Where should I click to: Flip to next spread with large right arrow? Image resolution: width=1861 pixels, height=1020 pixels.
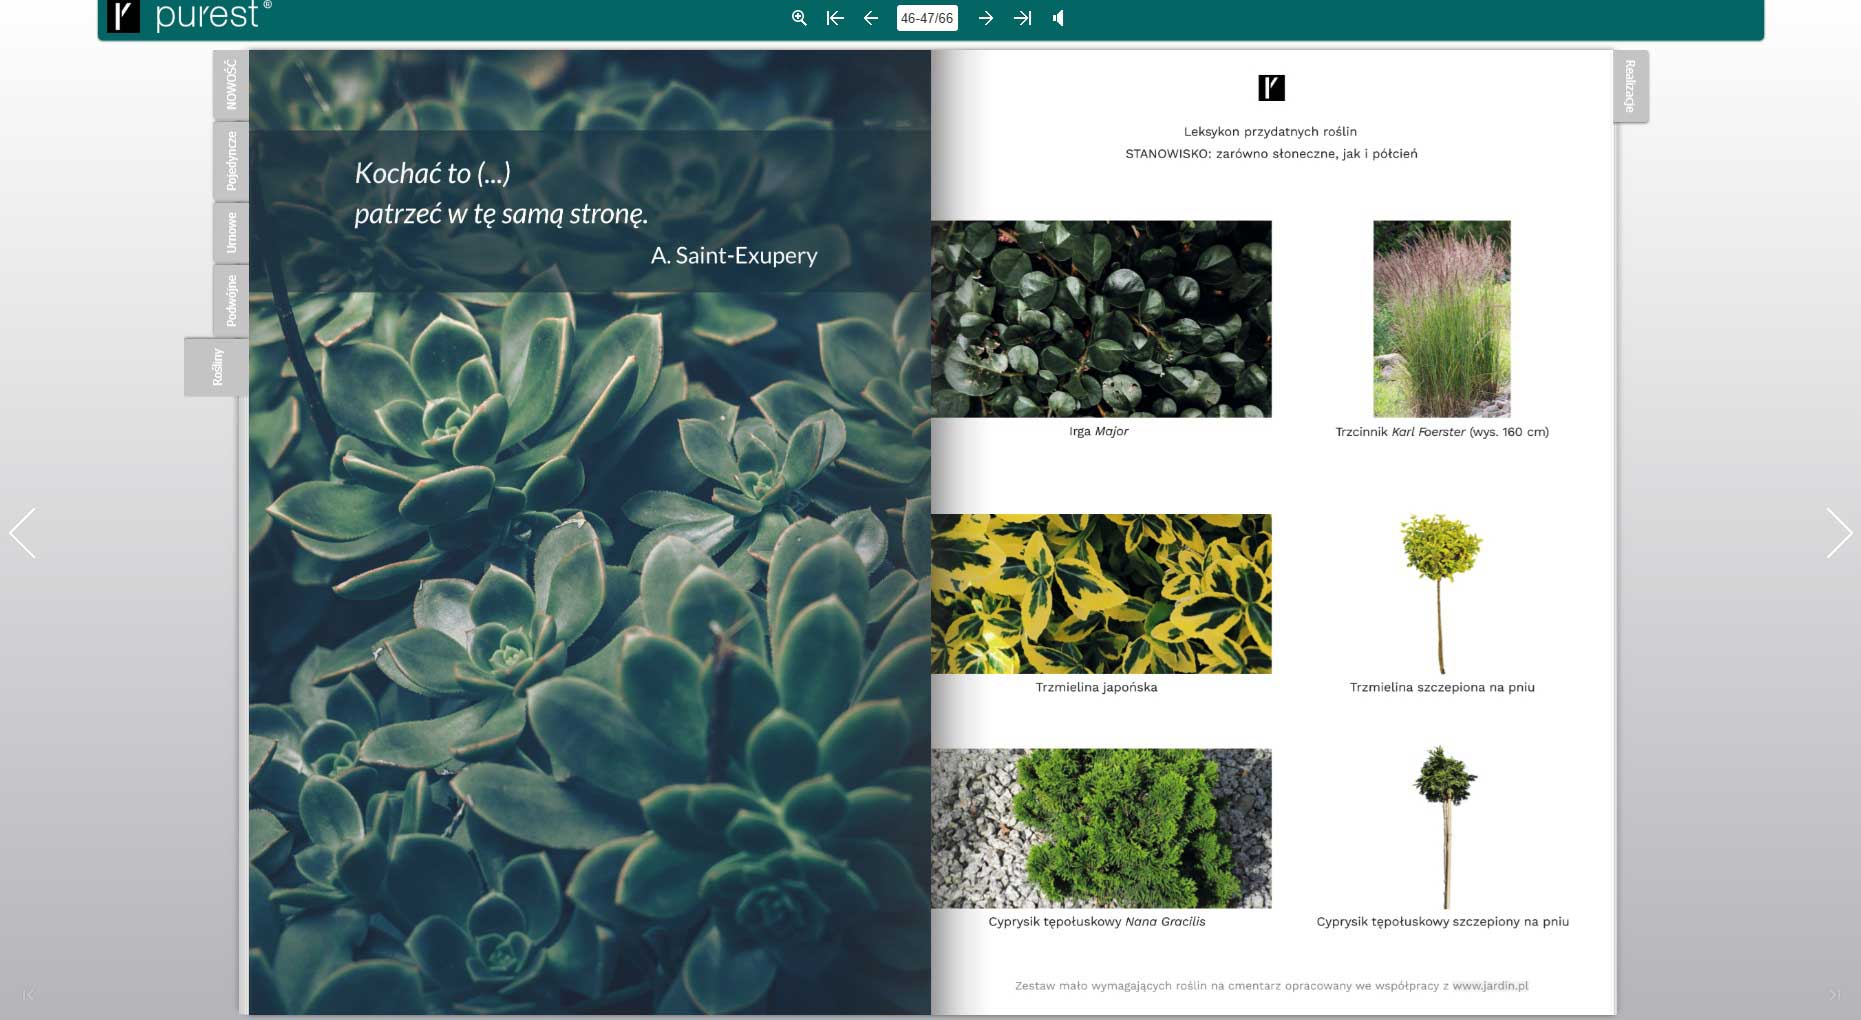tap(1838, 533)
